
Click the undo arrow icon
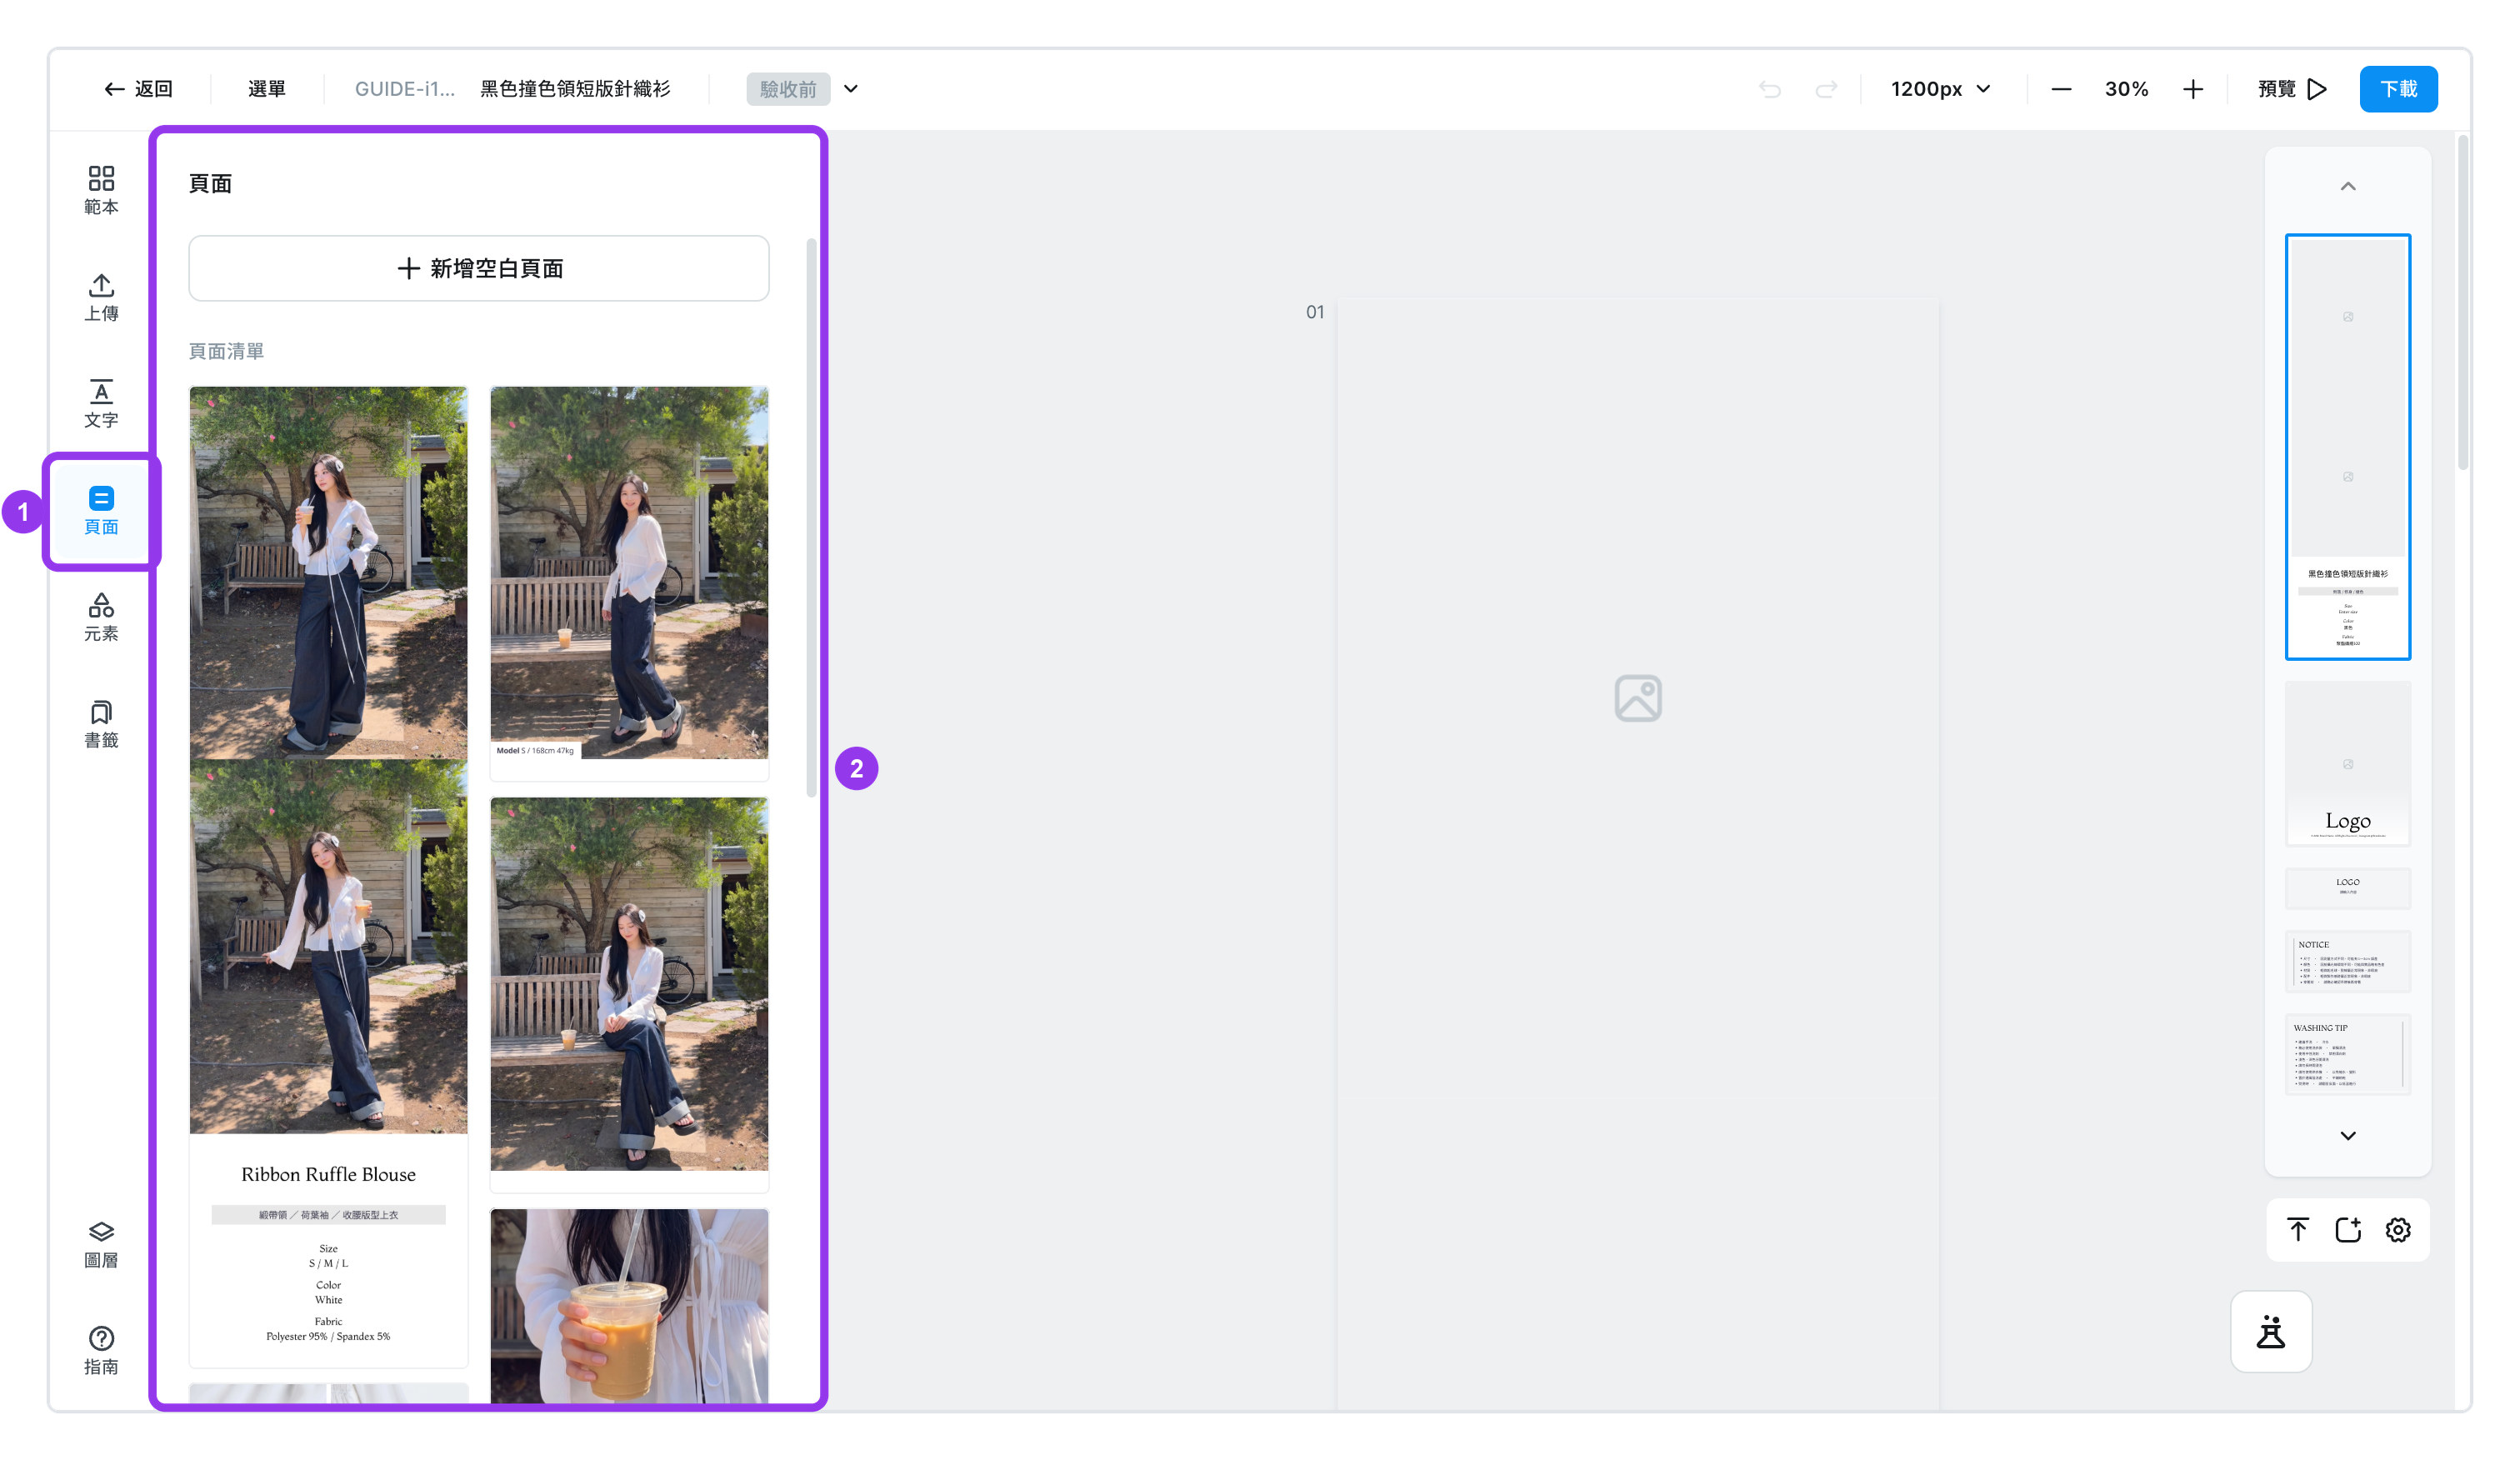(x=1770, y=89)
